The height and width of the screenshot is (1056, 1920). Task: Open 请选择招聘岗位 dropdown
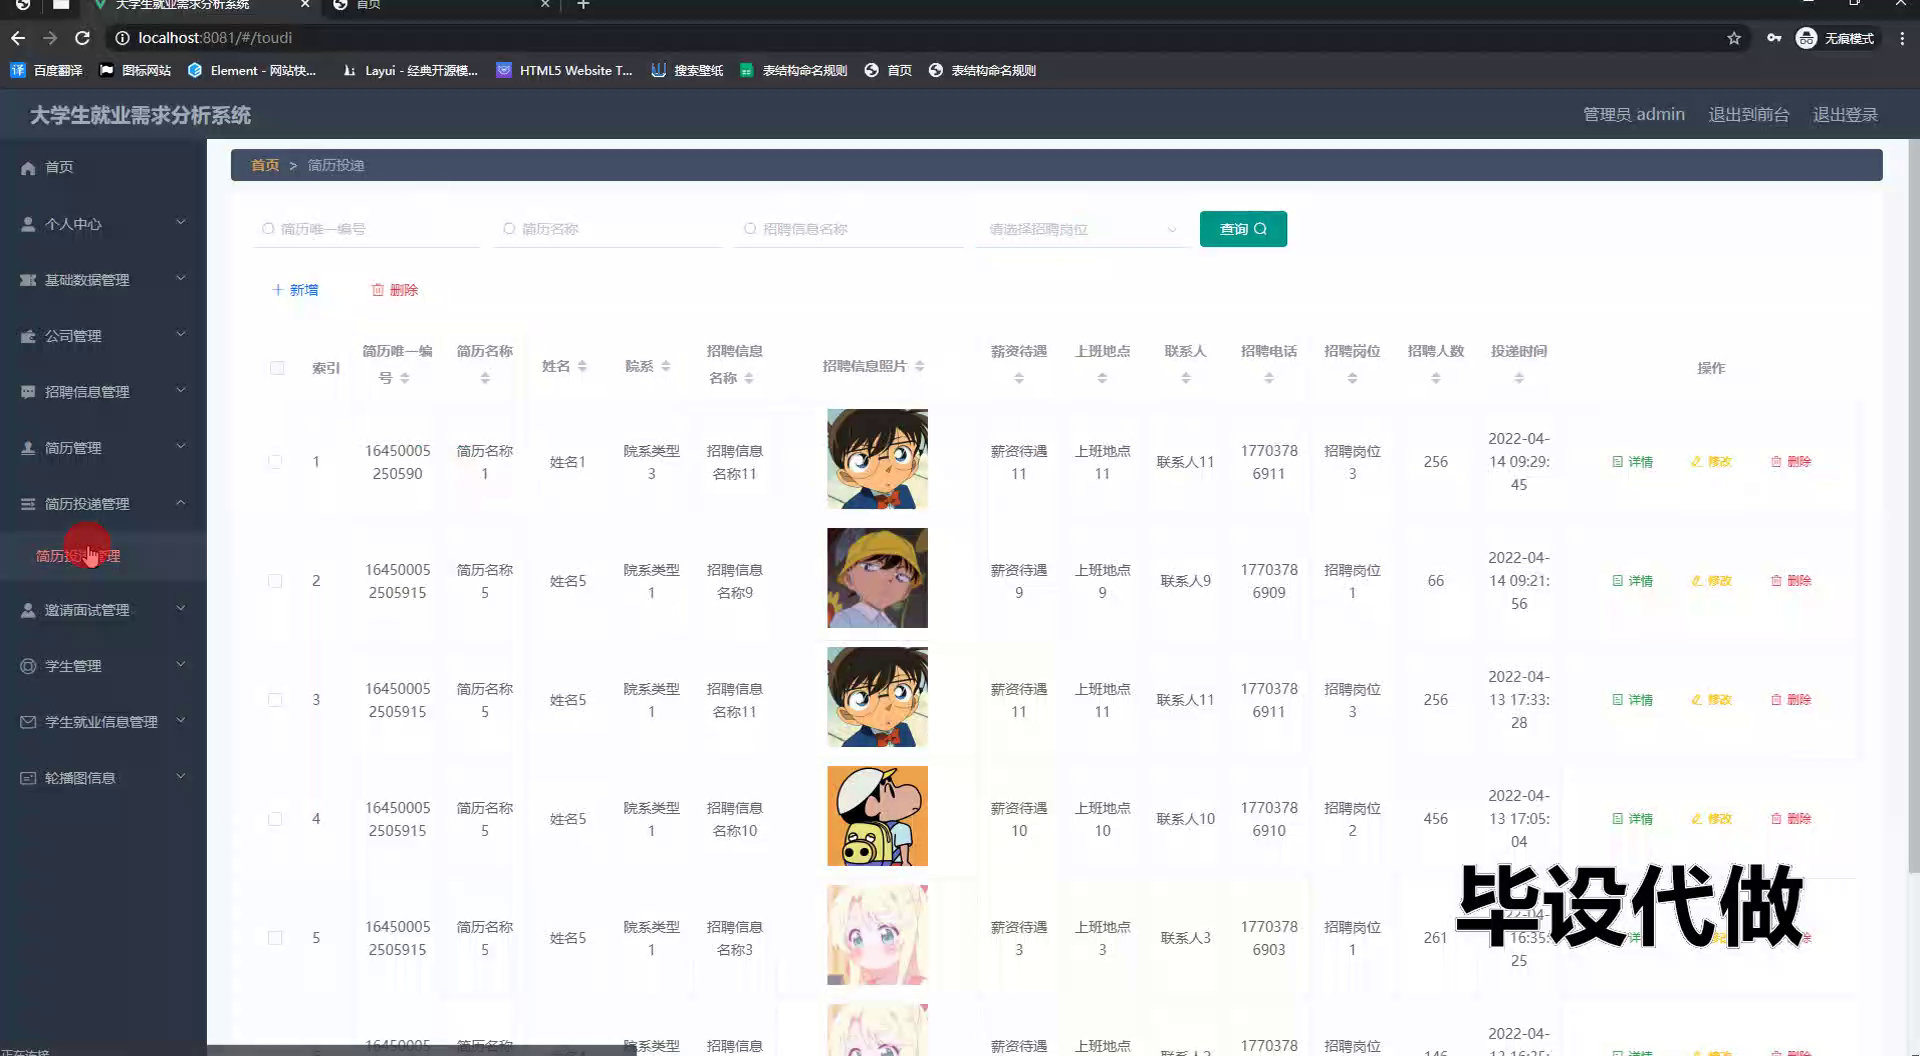(1082, 229)
